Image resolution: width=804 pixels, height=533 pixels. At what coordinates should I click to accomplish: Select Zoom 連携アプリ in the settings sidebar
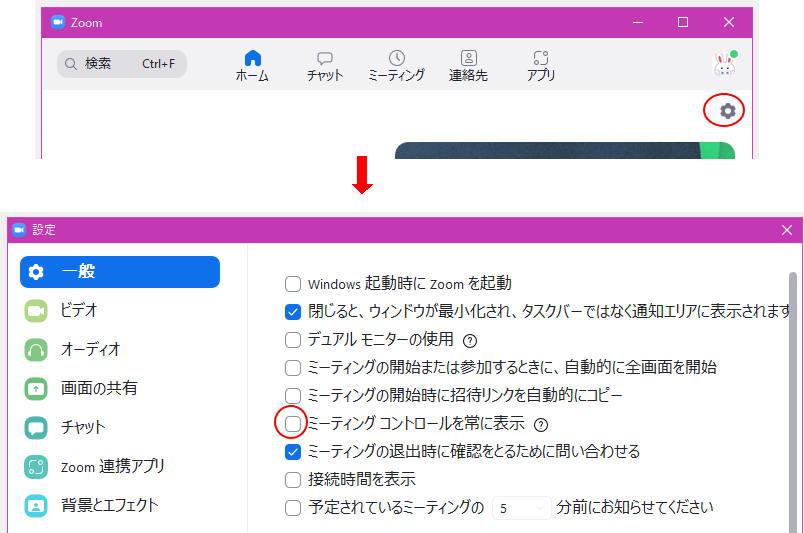tap(120, 466)
